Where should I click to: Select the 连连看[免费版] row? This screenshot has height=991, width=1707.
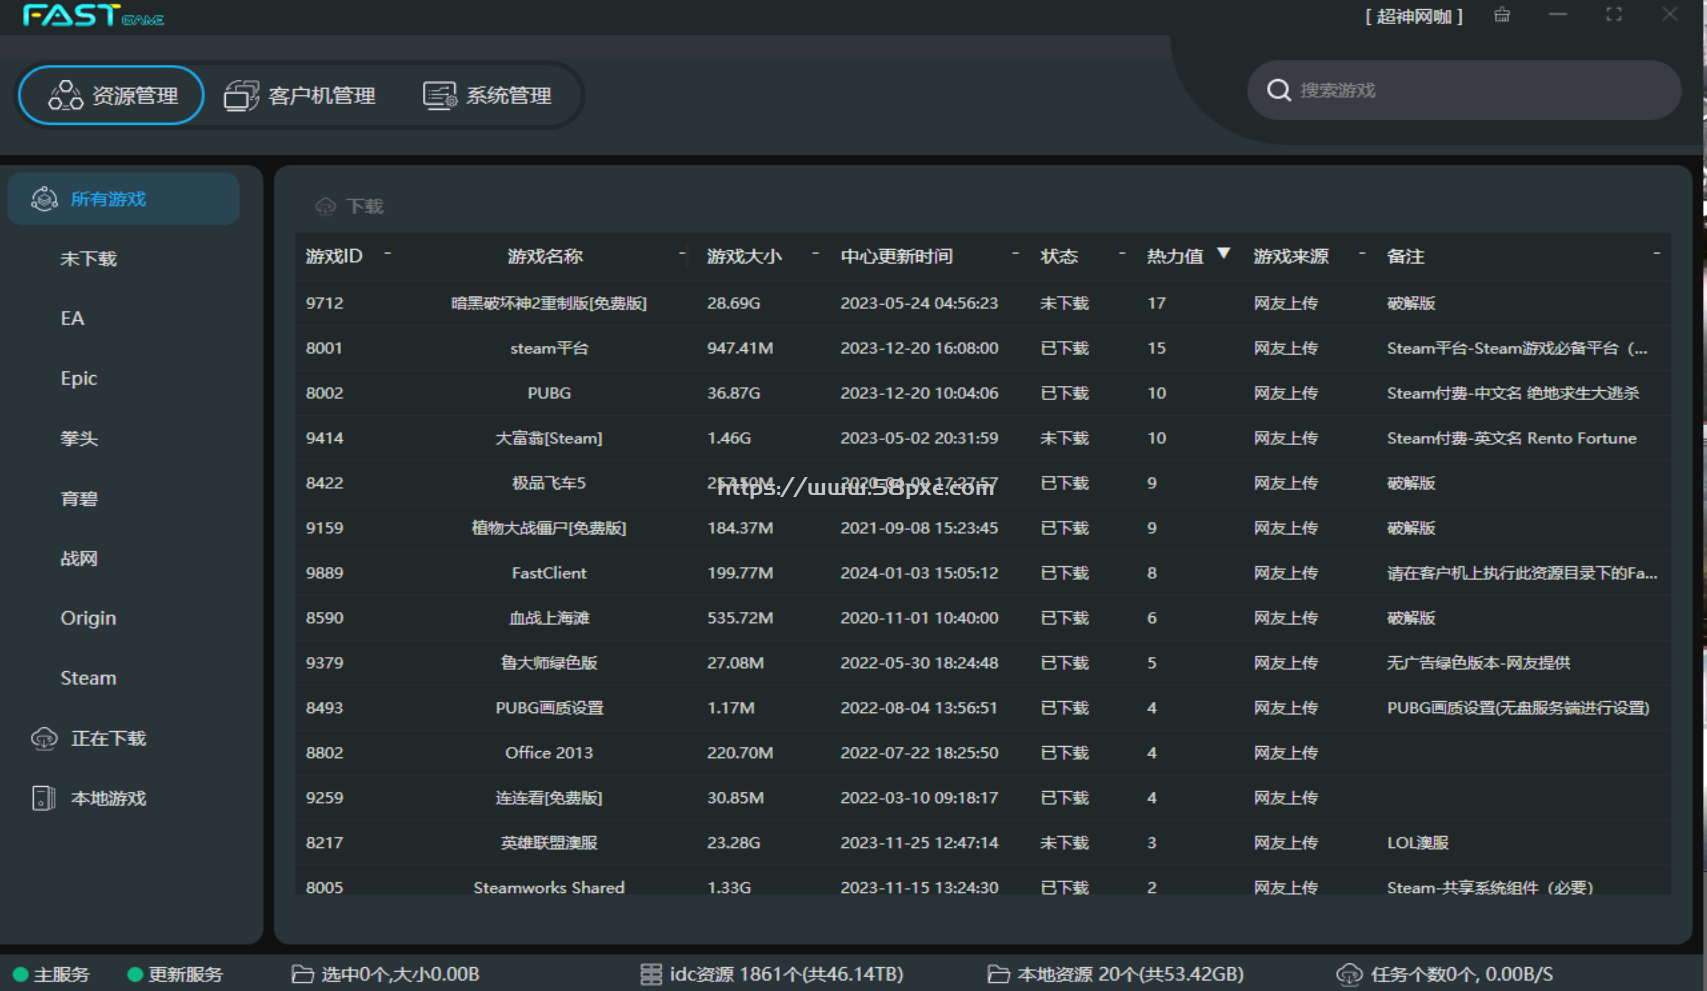(x=983, y=798)
